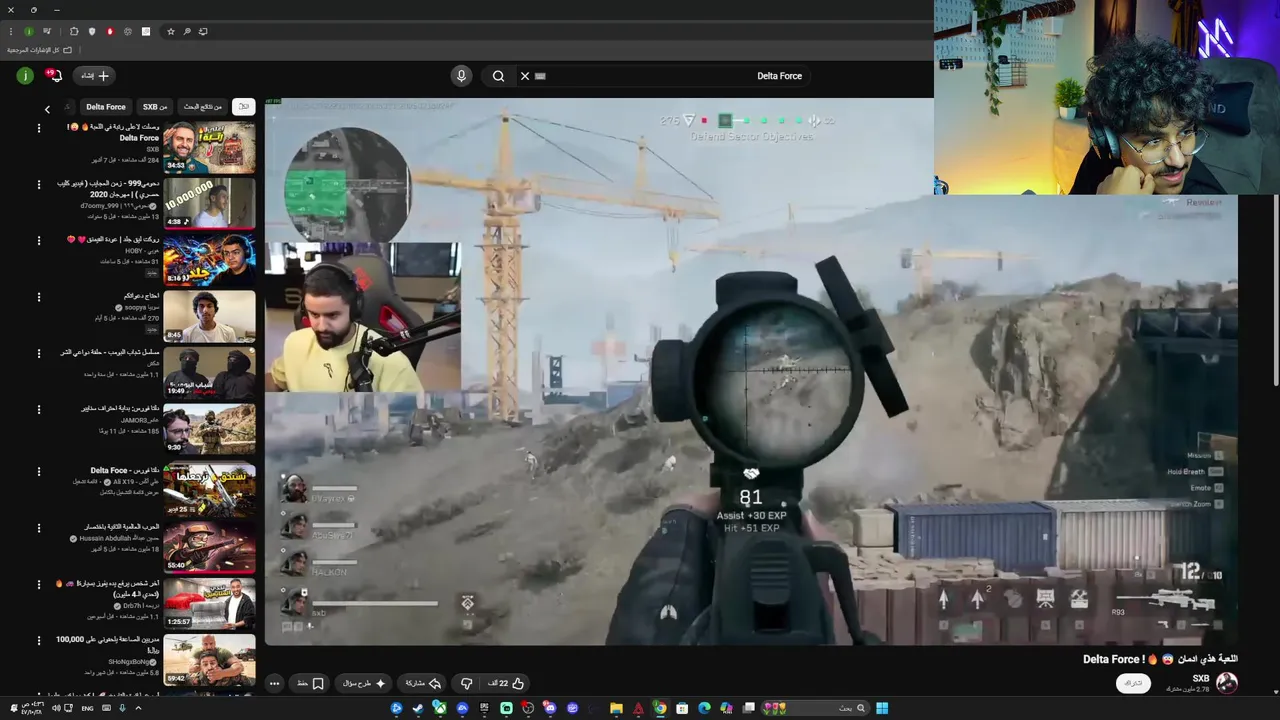Select the Delta Force filter chip
The width and height of the screenshot is (1280, 720).
coord(105,106)
